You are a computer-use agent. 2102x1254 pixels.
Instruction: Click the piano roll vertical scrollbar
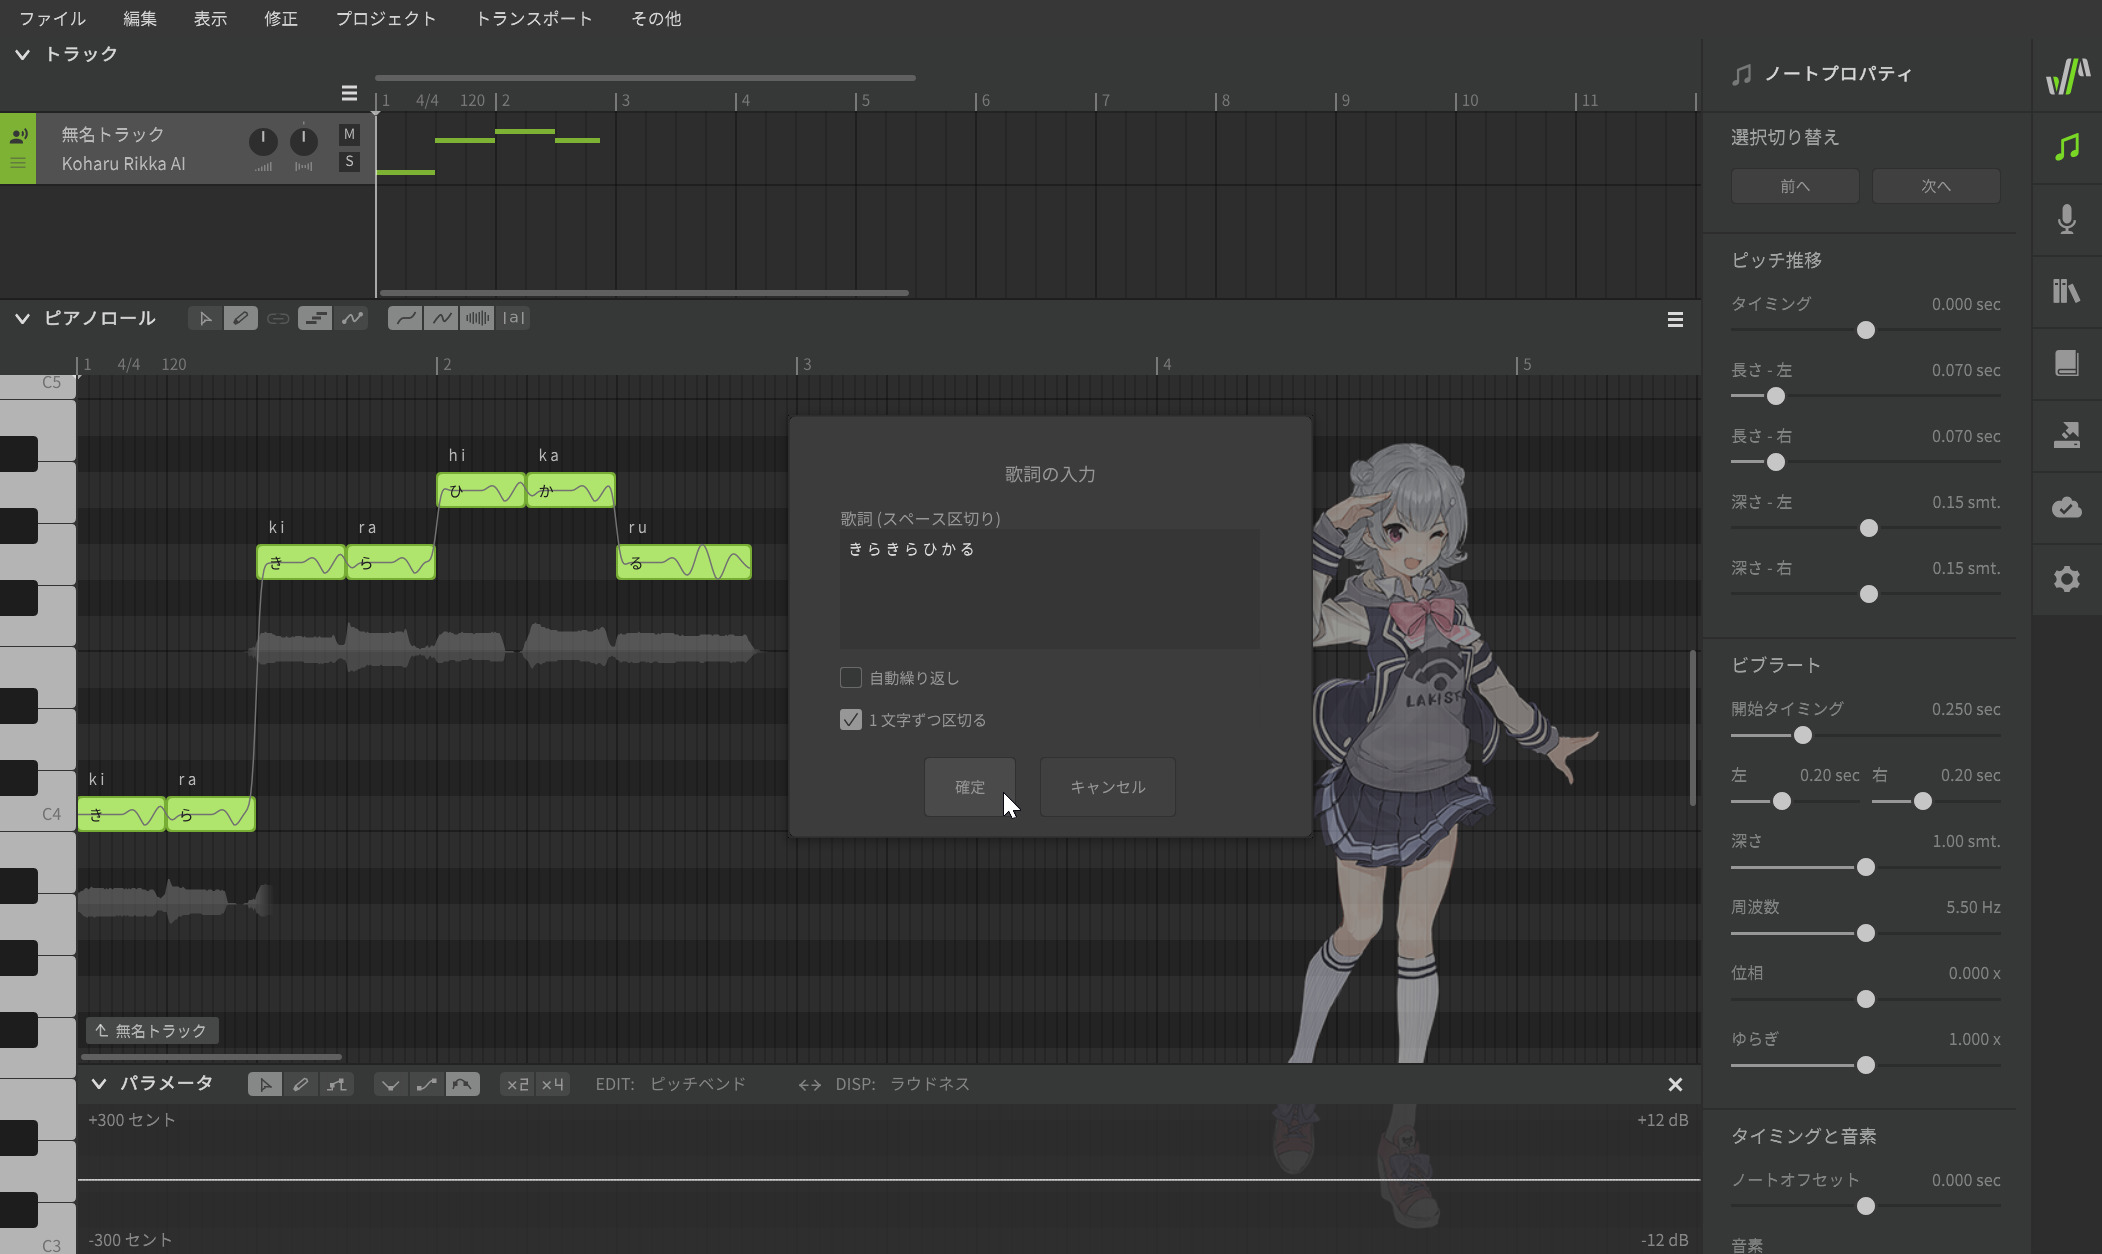coord(1692,728)
